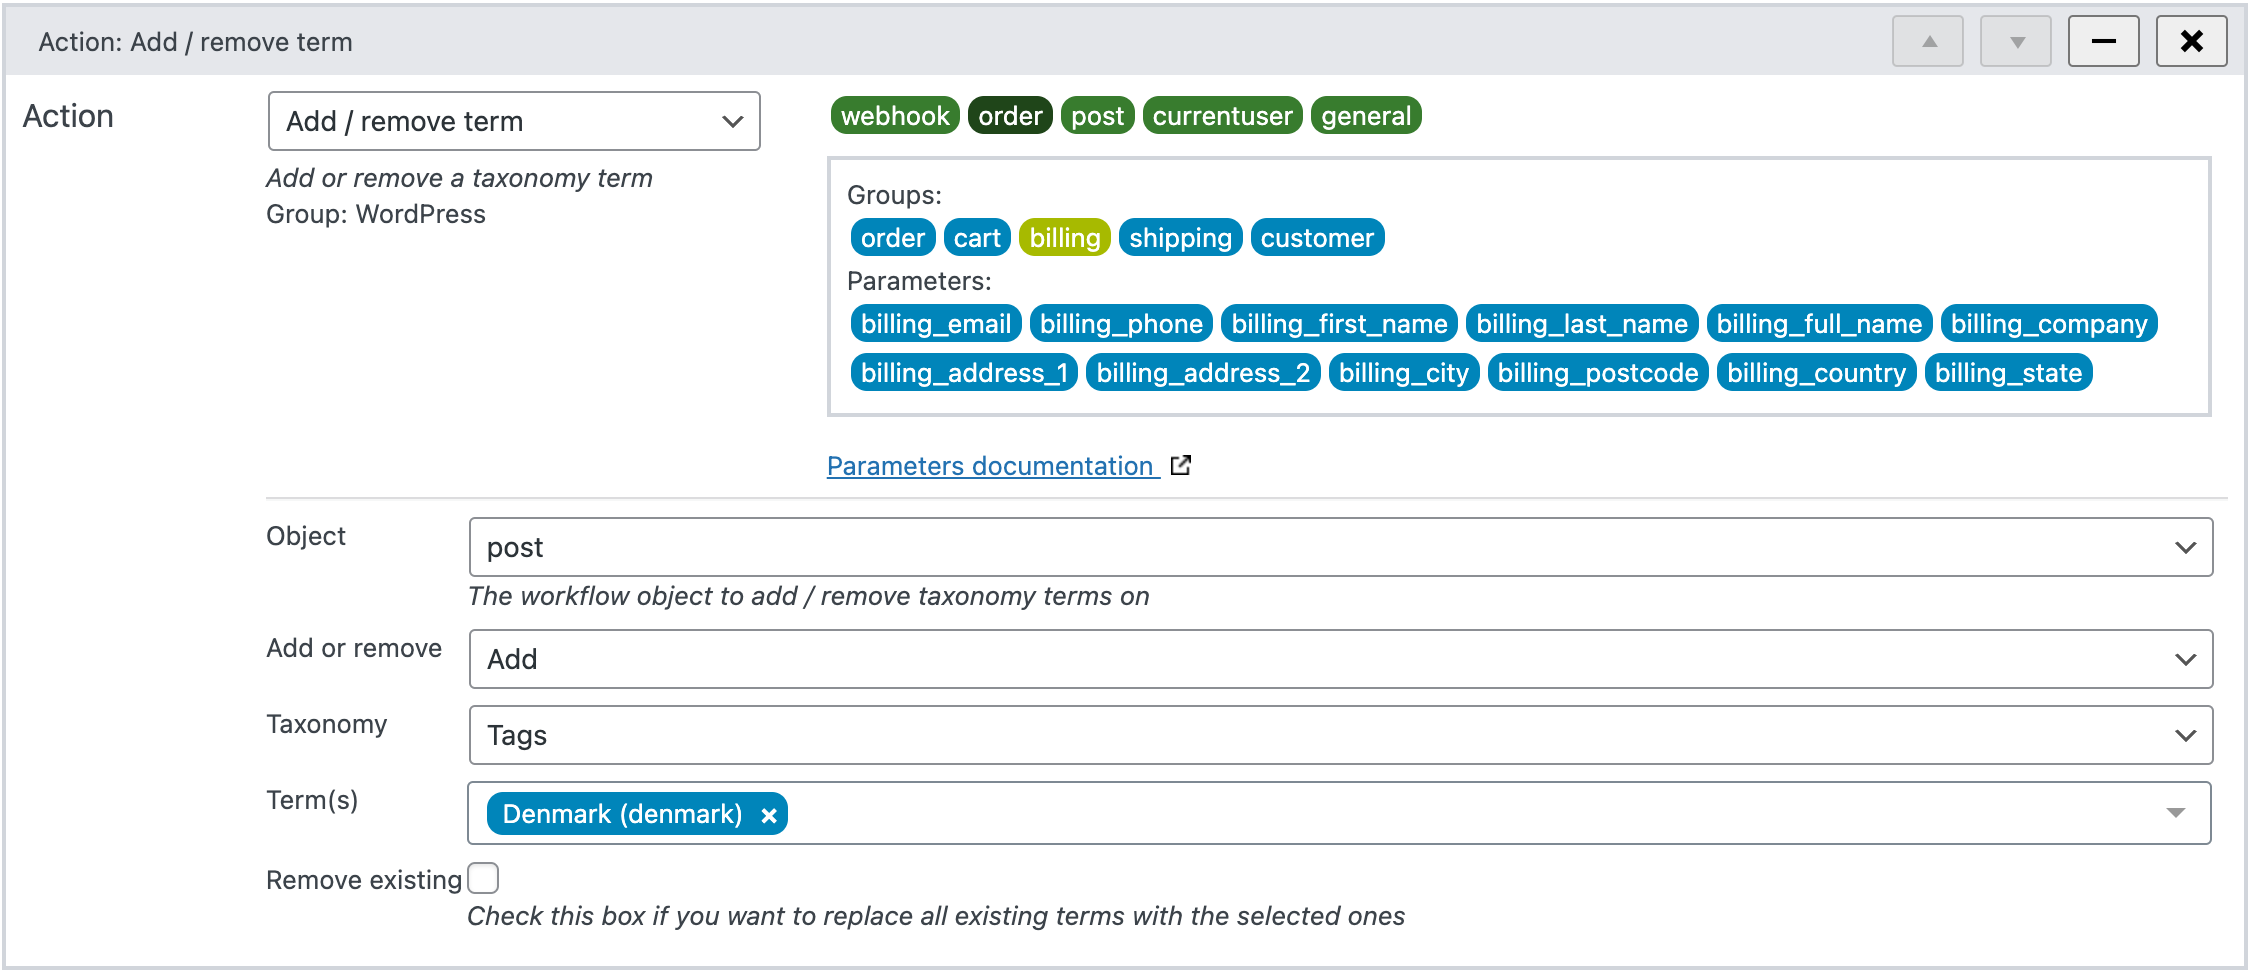Move the action down using the arrow
Image resolution: width=2252 pixels, height=972 pixels.
click(2015, 41)
